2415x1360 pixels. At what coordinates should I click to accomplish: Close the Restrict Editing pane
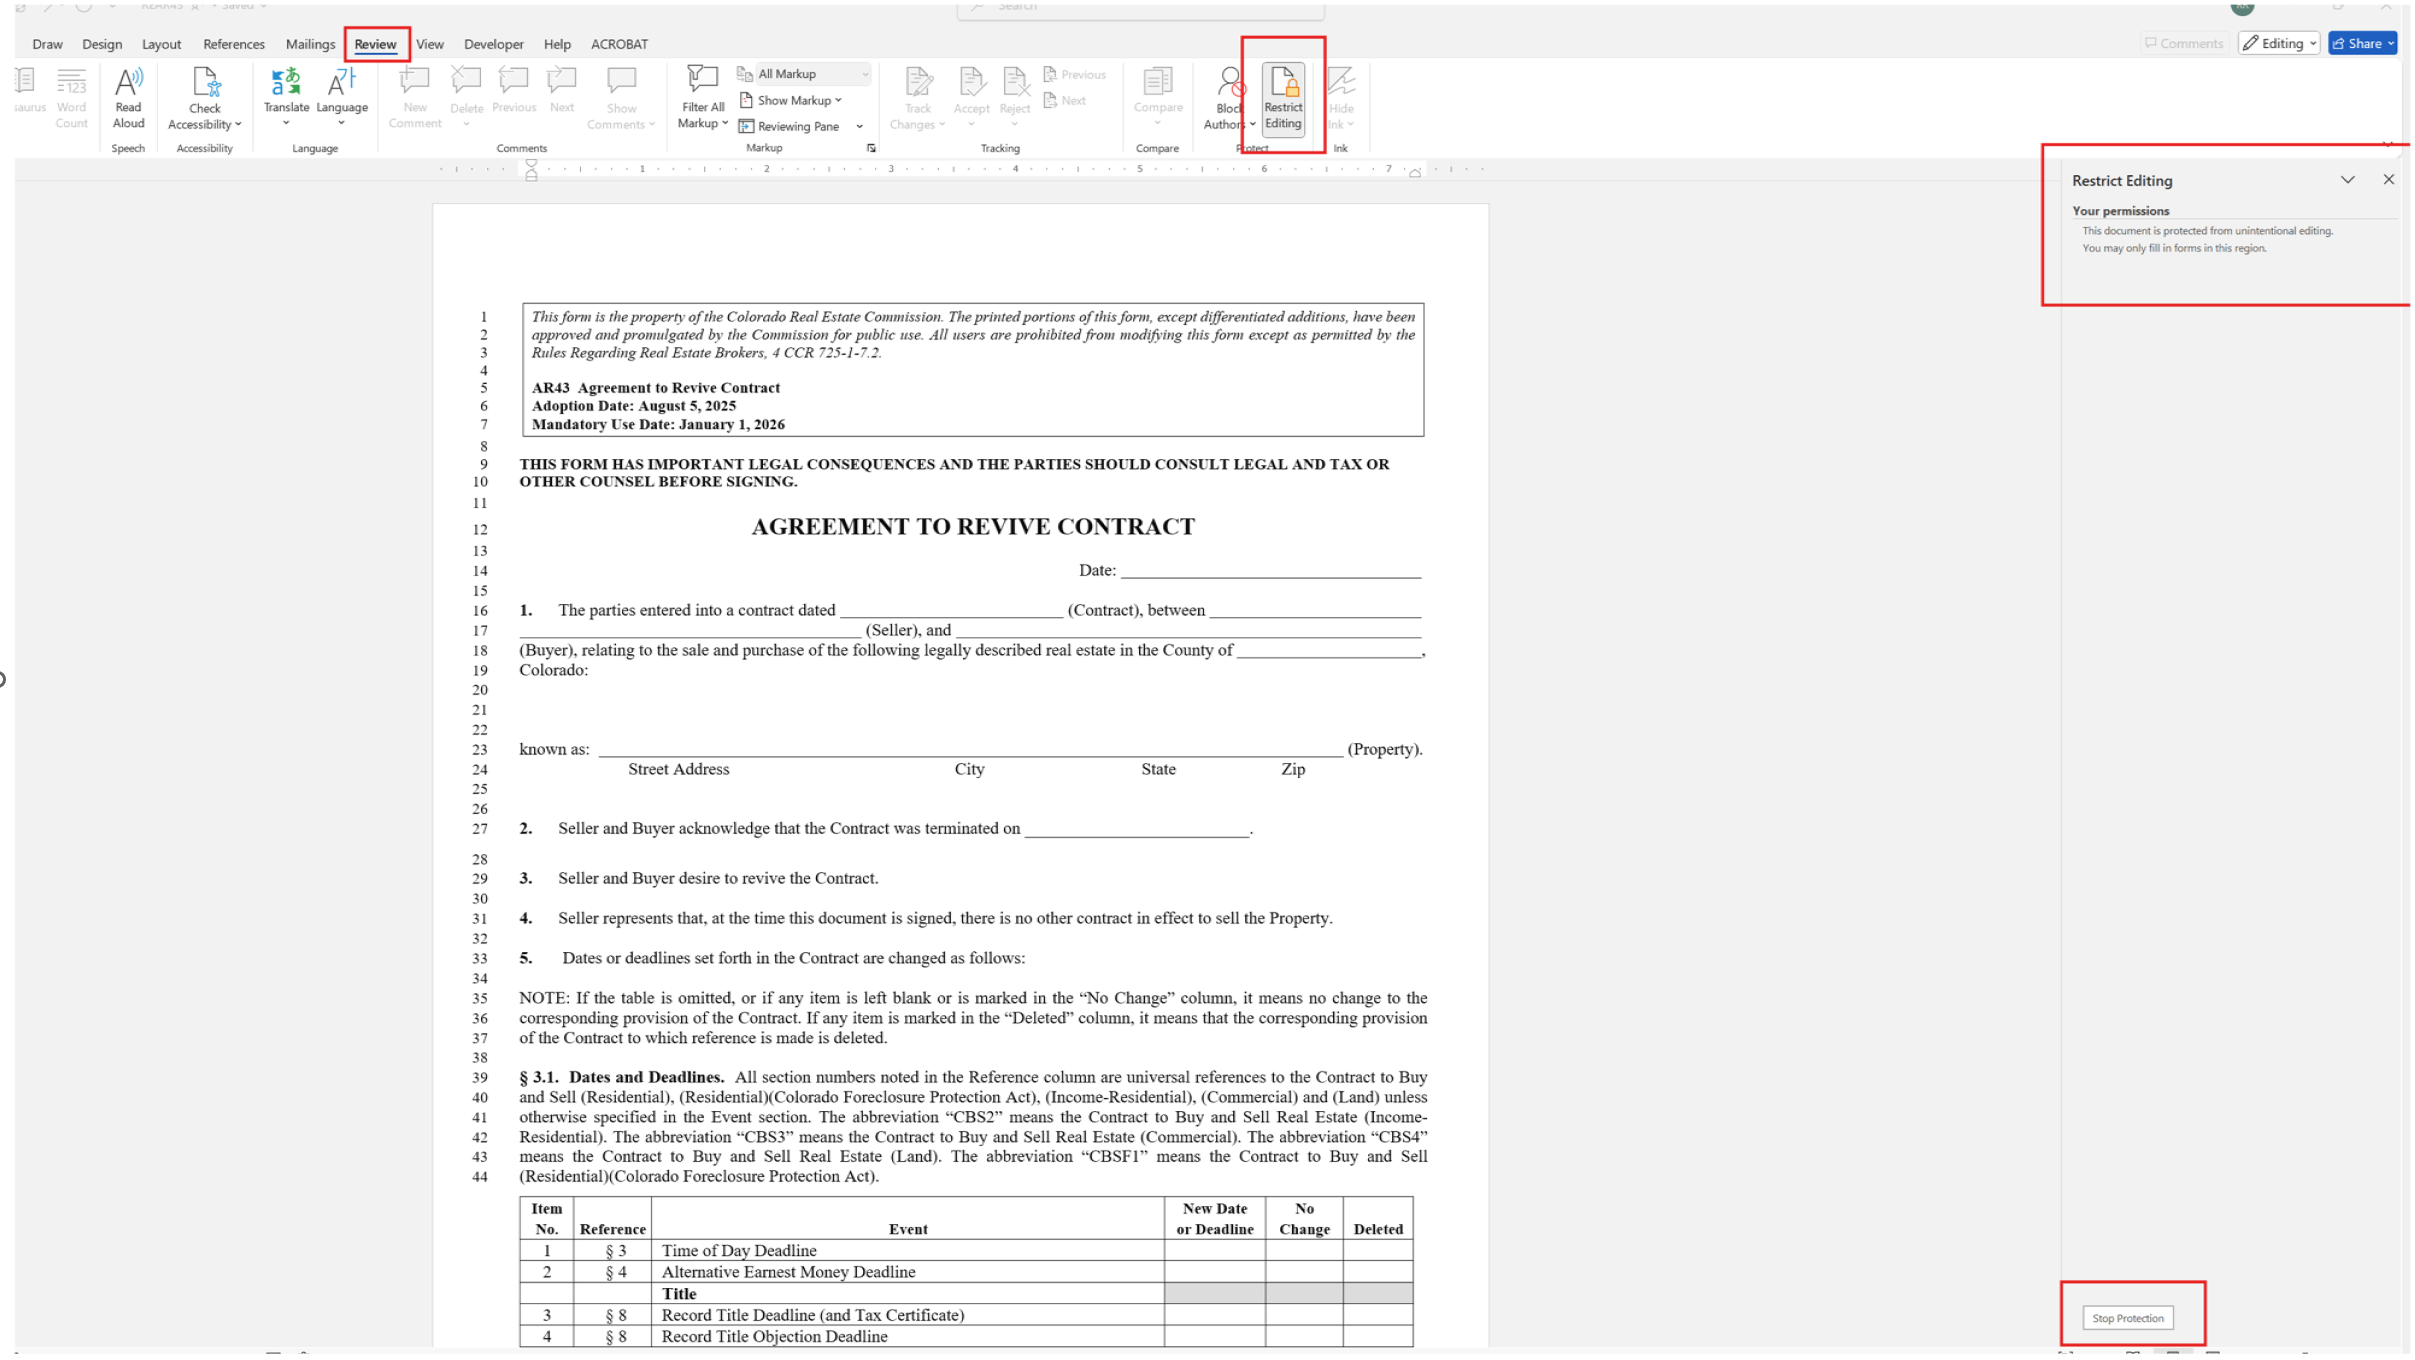[2388, 180]
